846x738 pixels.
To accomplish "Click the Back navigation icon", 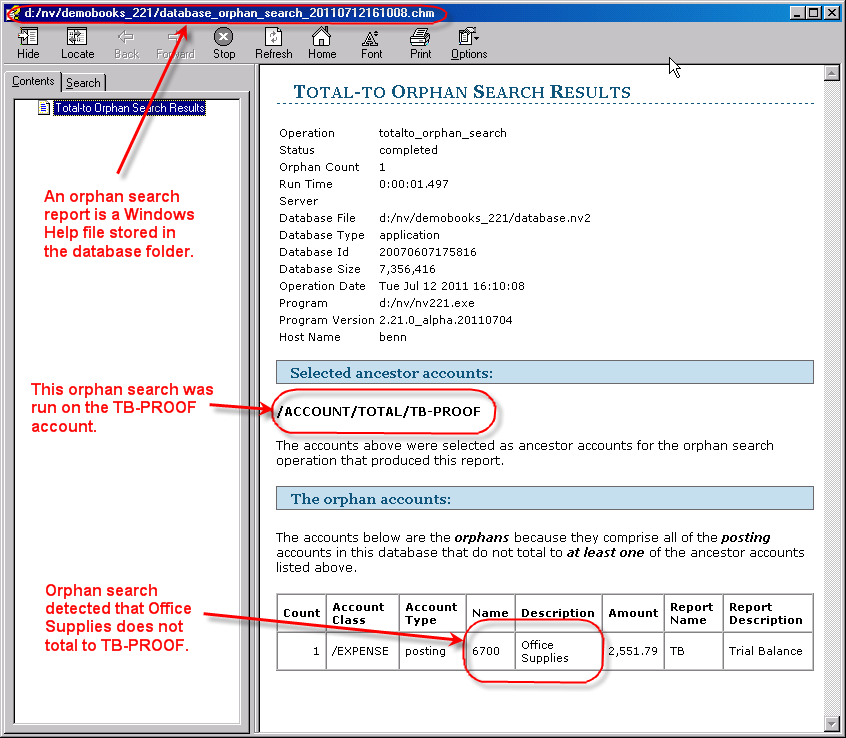I will [x=126, y=43].
